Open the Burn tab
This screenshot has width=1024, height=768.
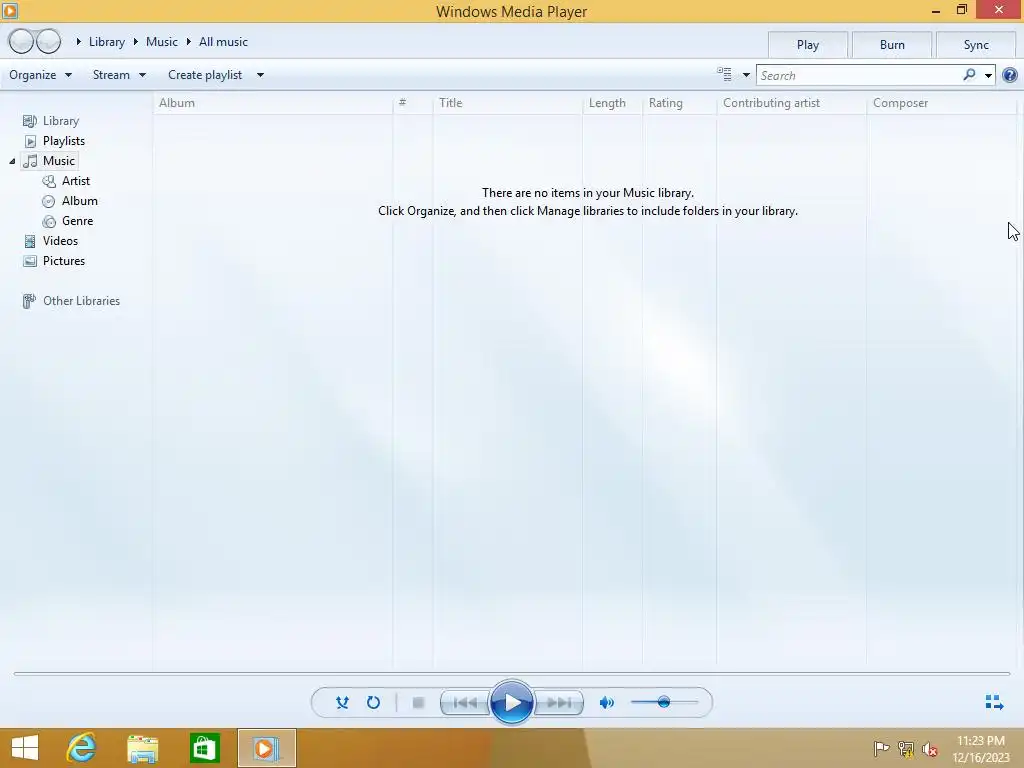pyautogui.click(x=892, y=44)
